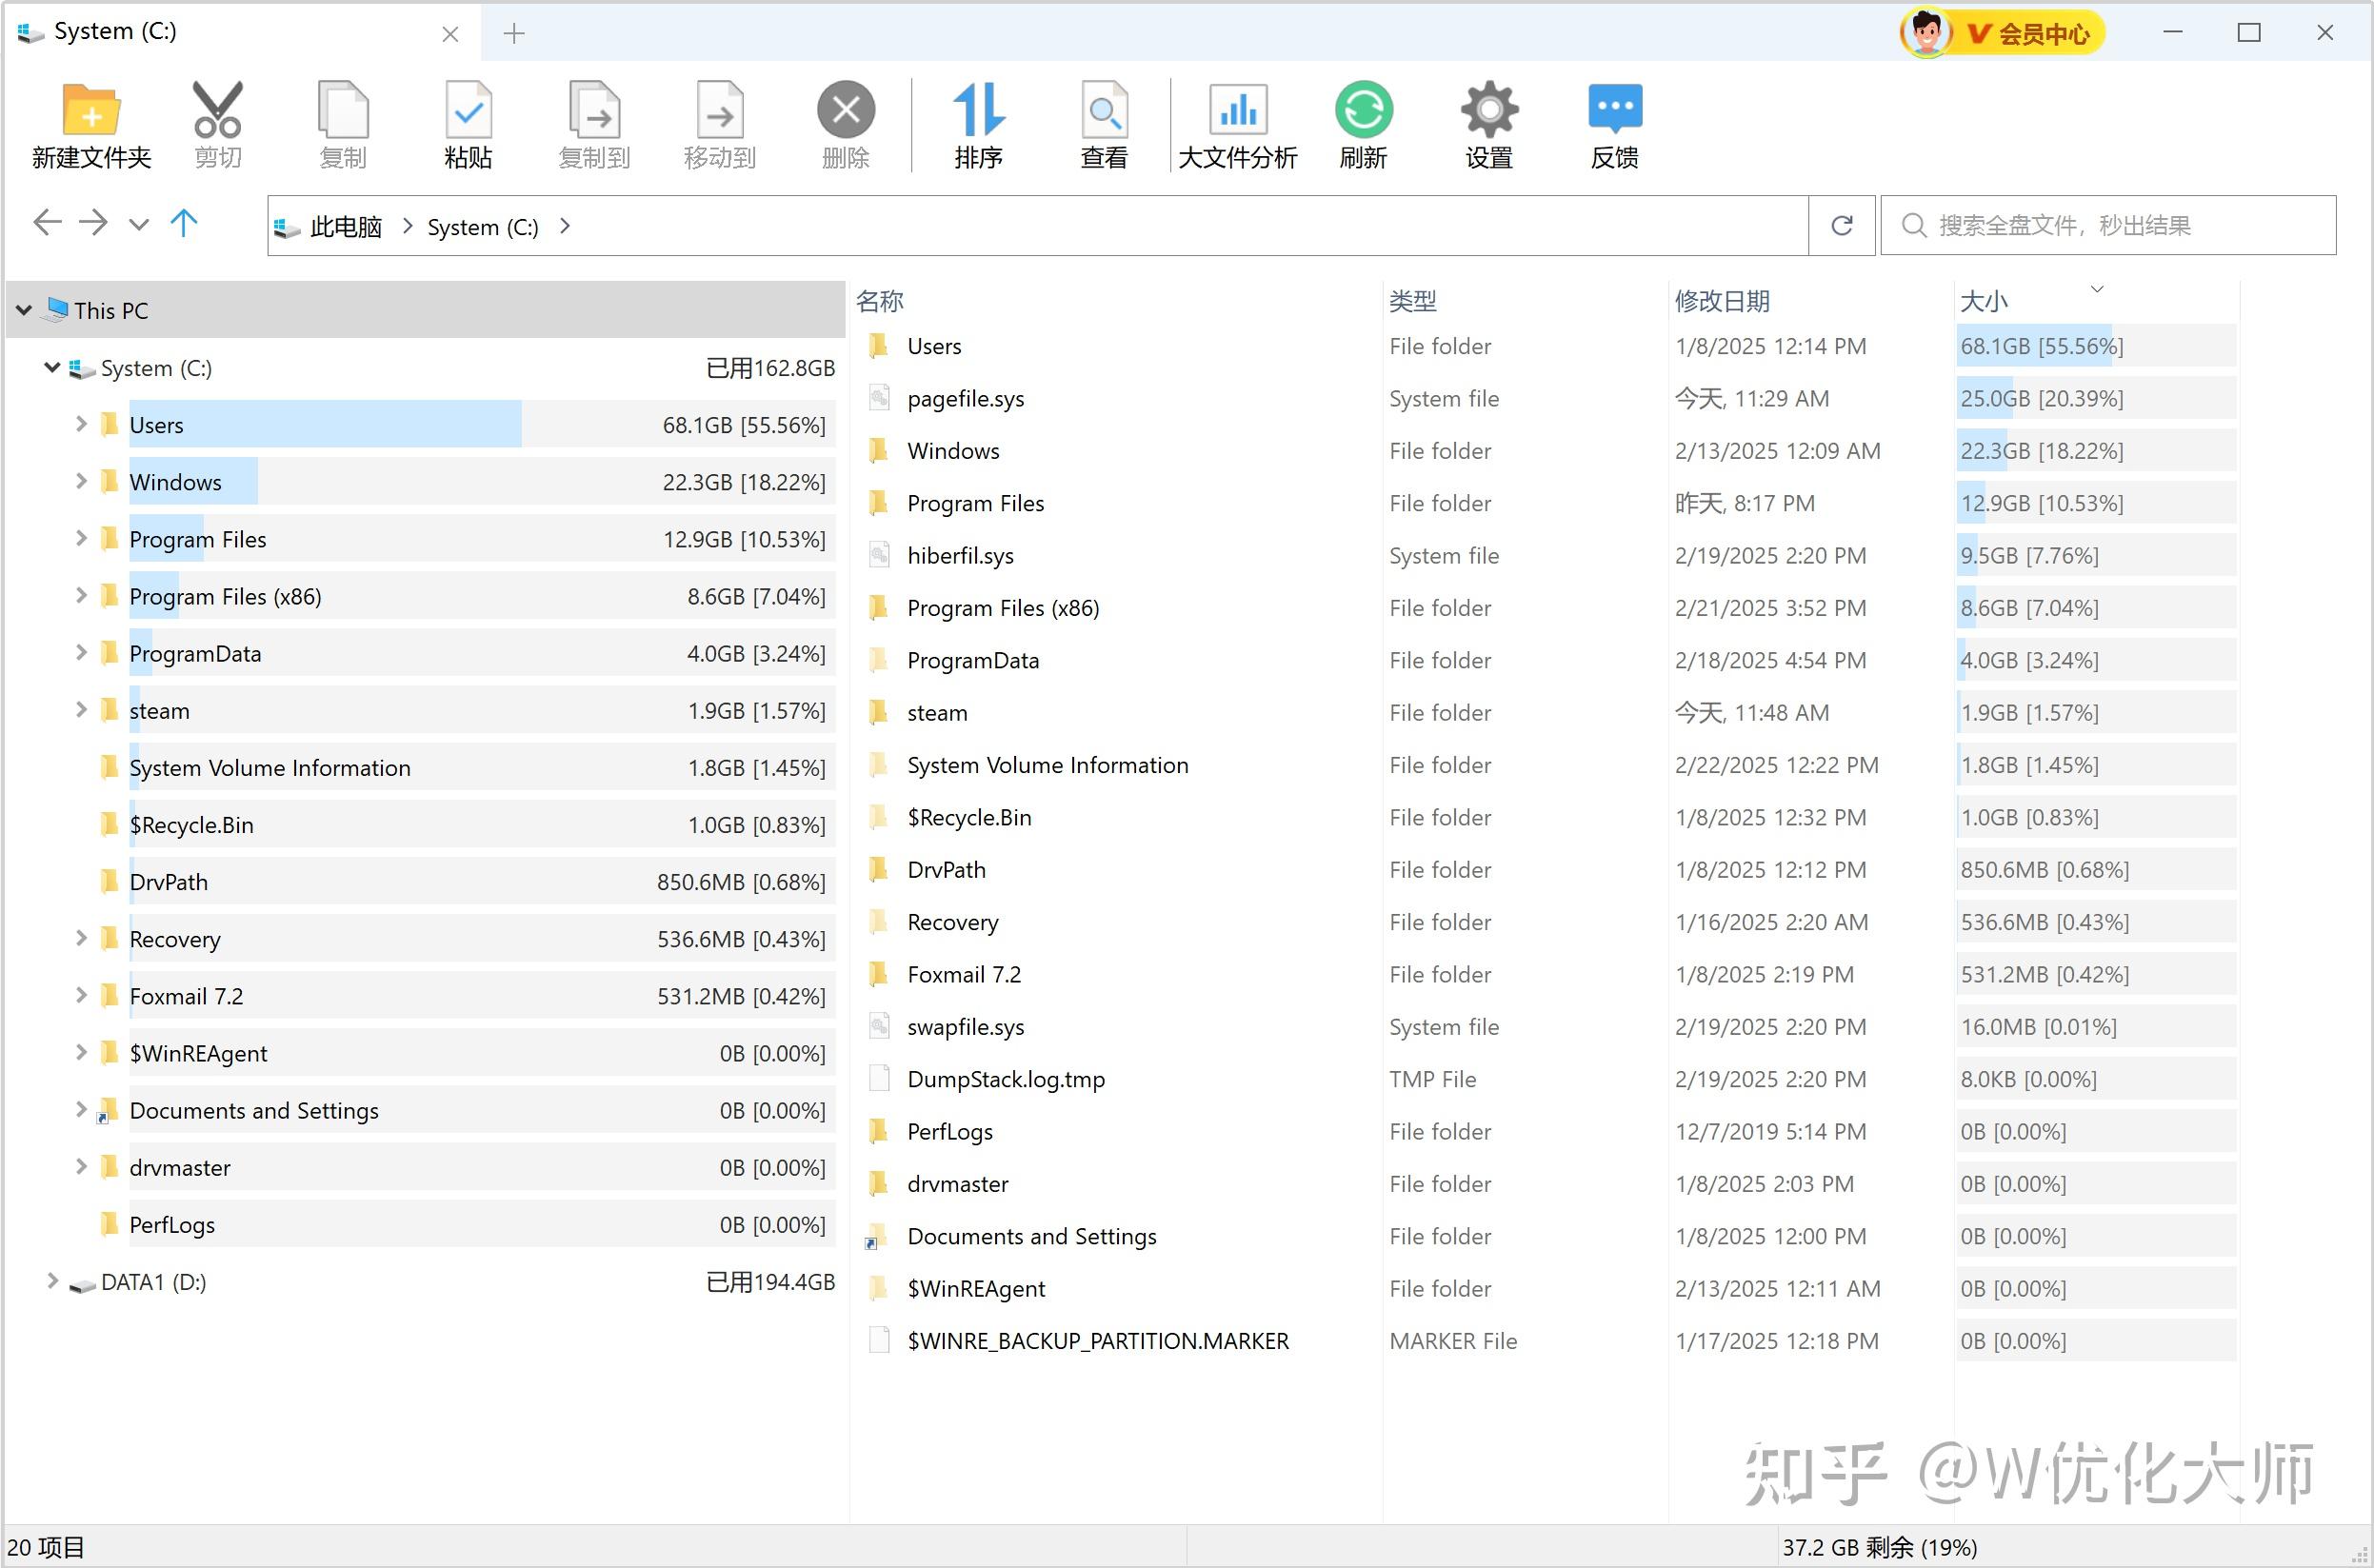Screen dimensions: 2374x1568
Task: Launch 大文件分析 (large file analysis)
Action: click(1237, 123)
